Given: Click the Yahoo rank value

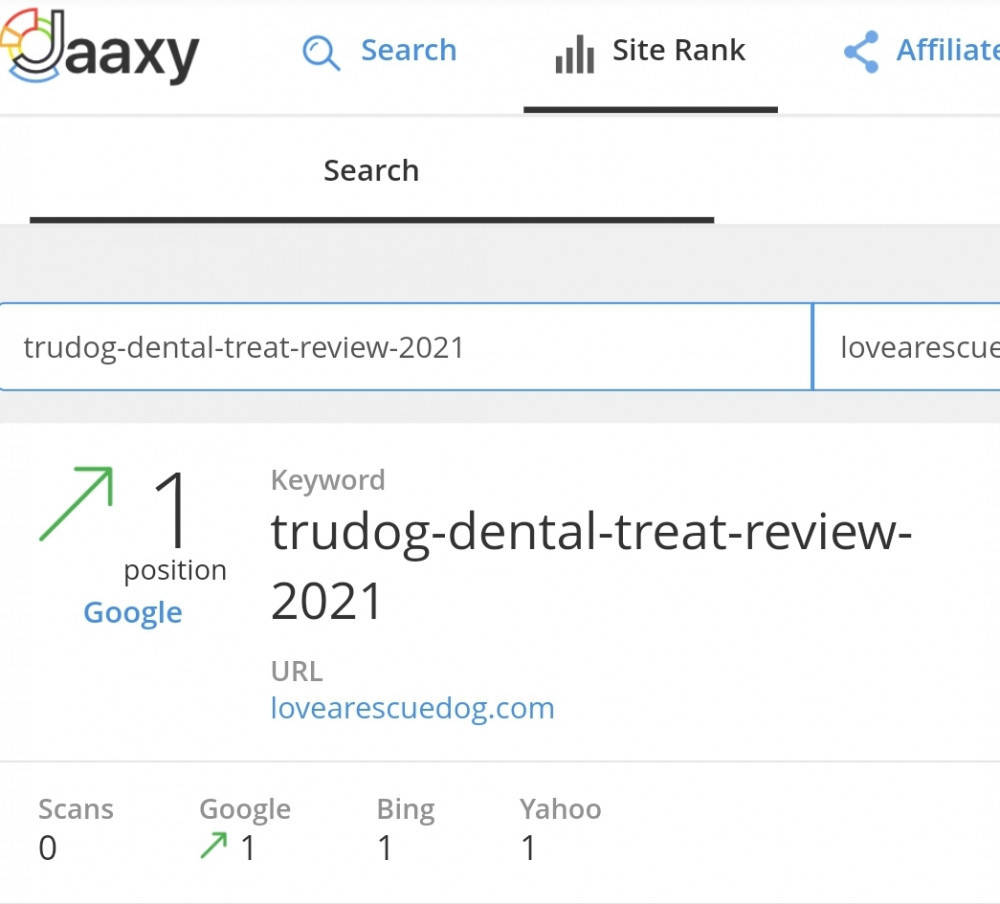Looking at the screenshot, I should (528, 848).
